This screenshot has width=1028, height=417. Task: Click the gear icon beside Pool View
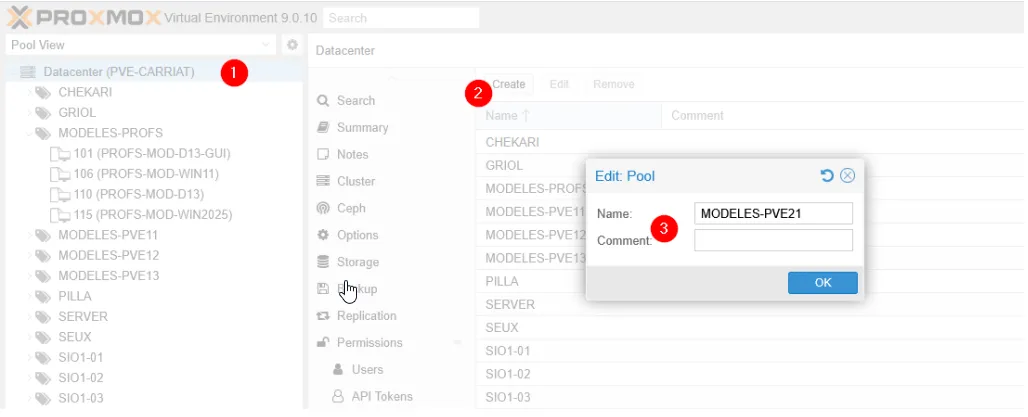click(x=292, y=45)
